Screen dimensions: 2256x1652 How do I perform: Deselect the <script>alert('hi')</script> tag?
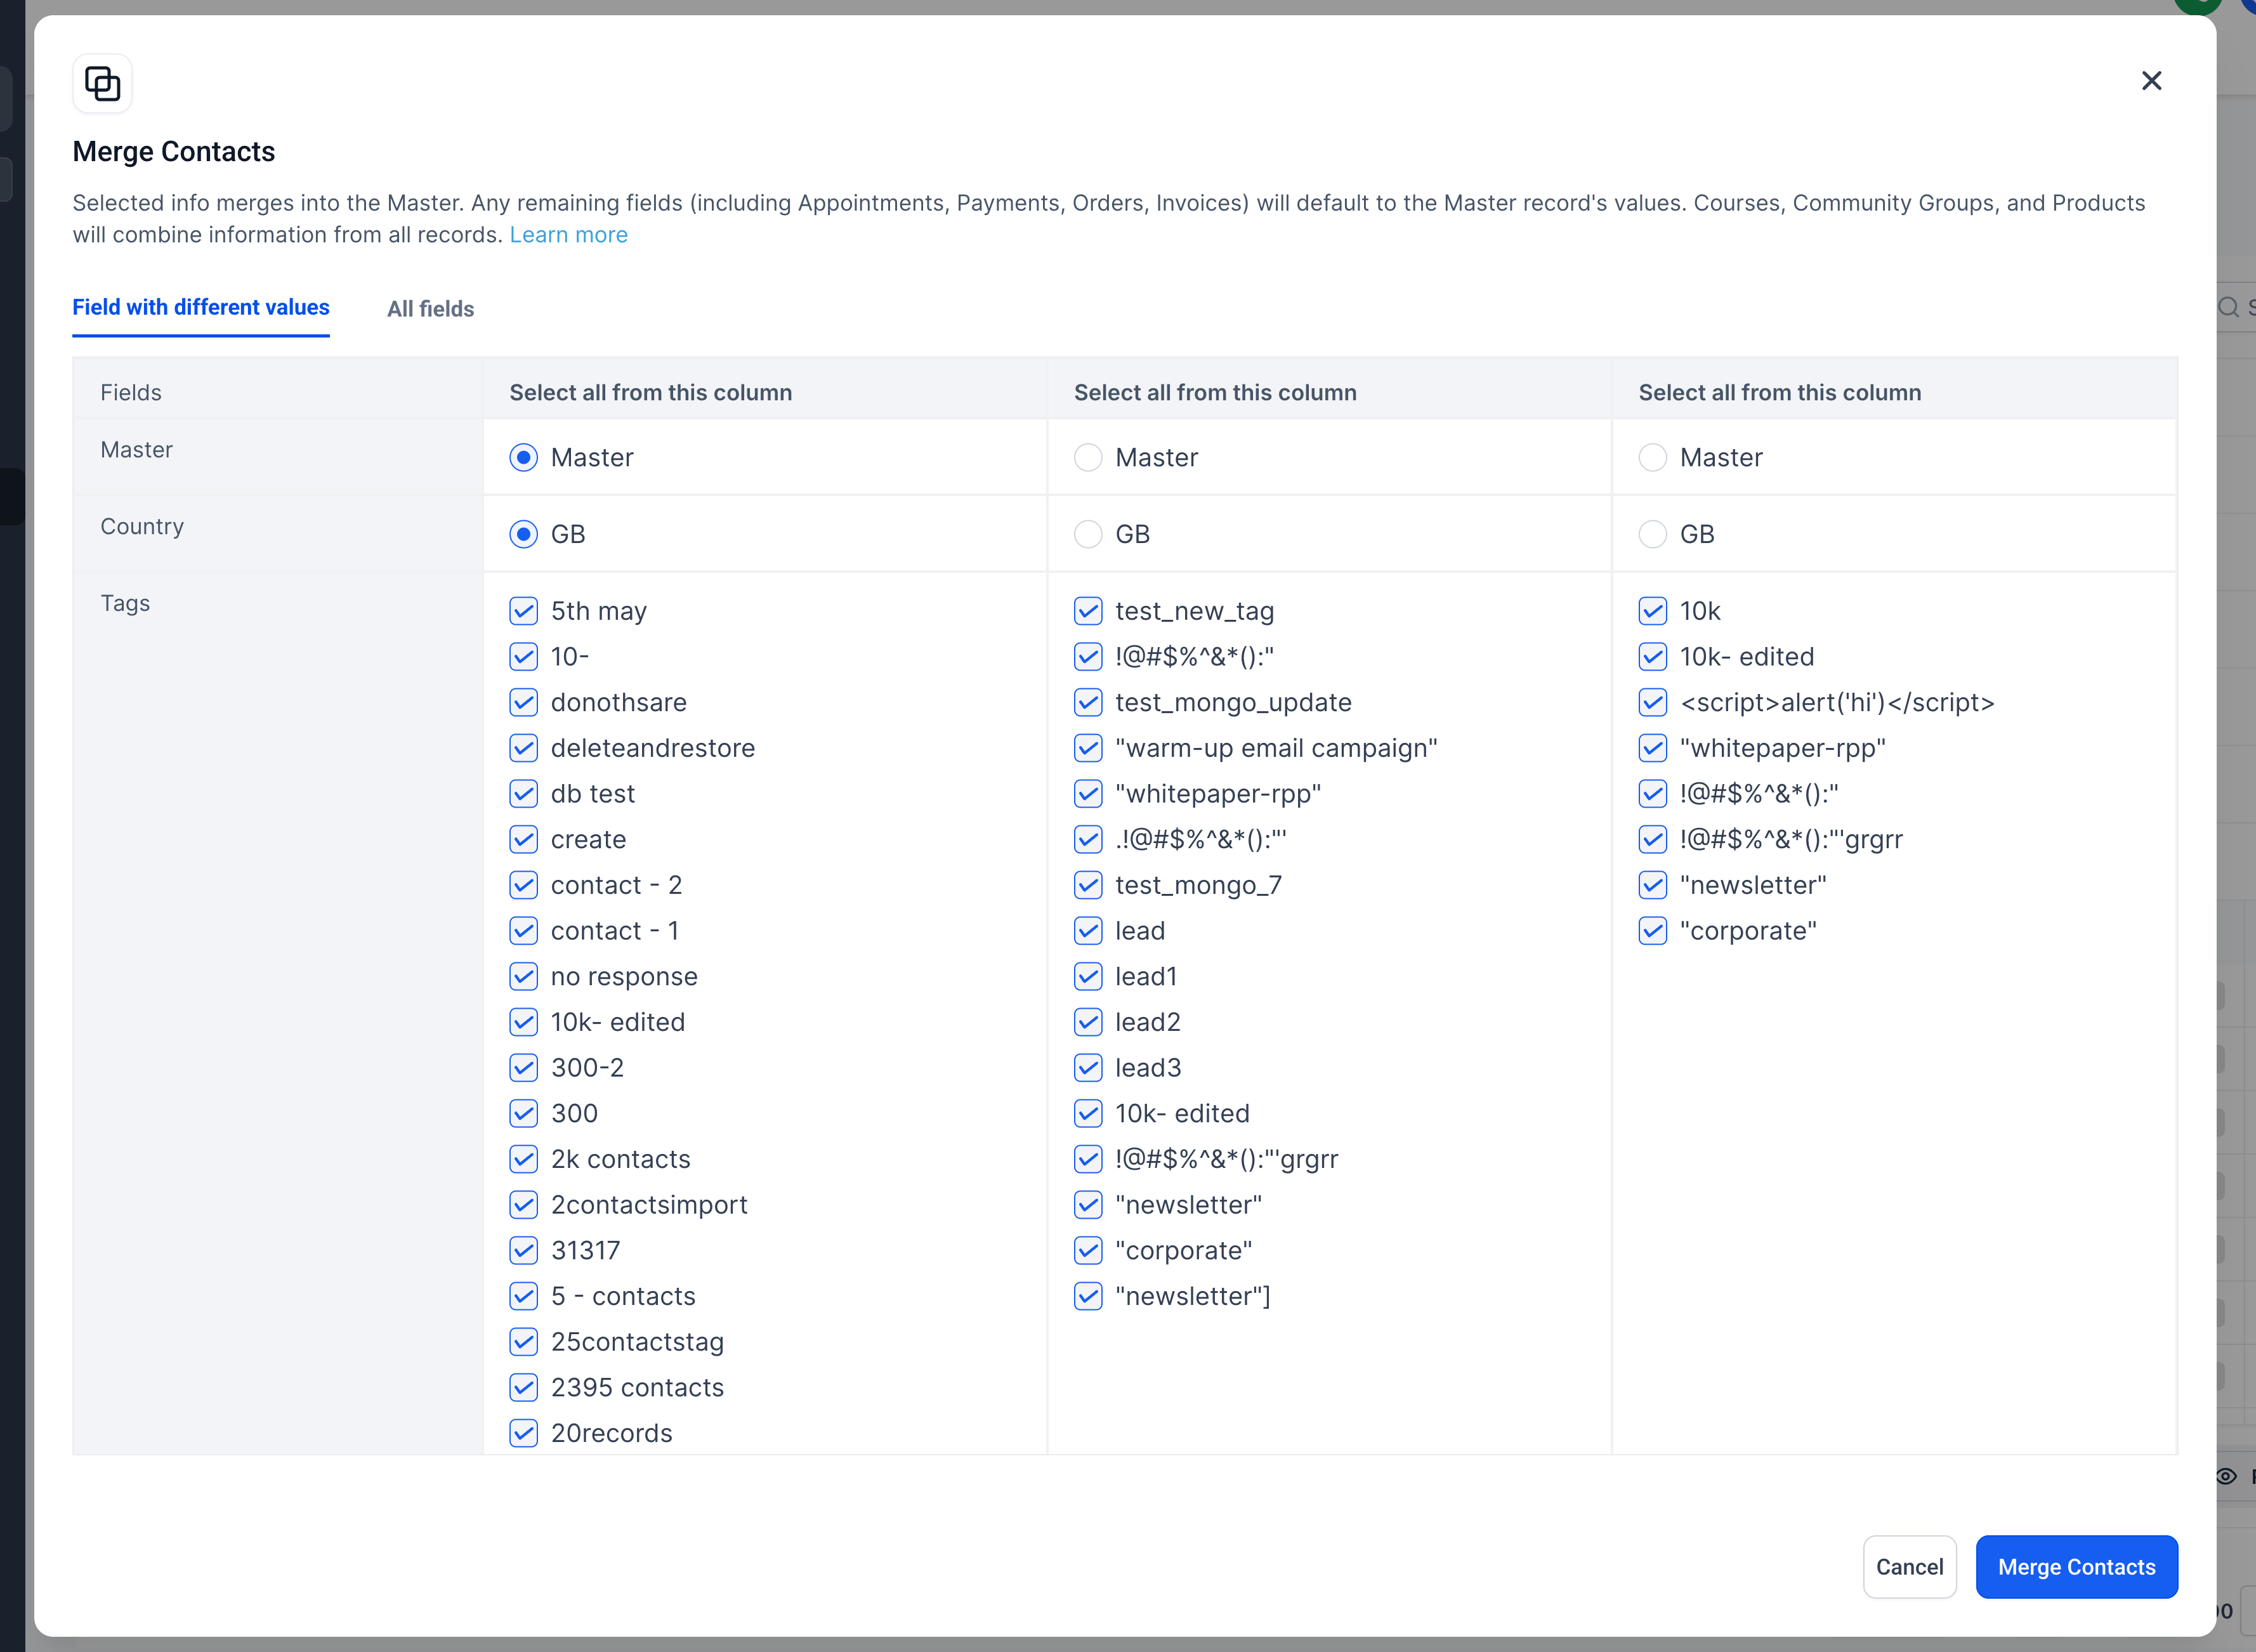click(1652, 703)
